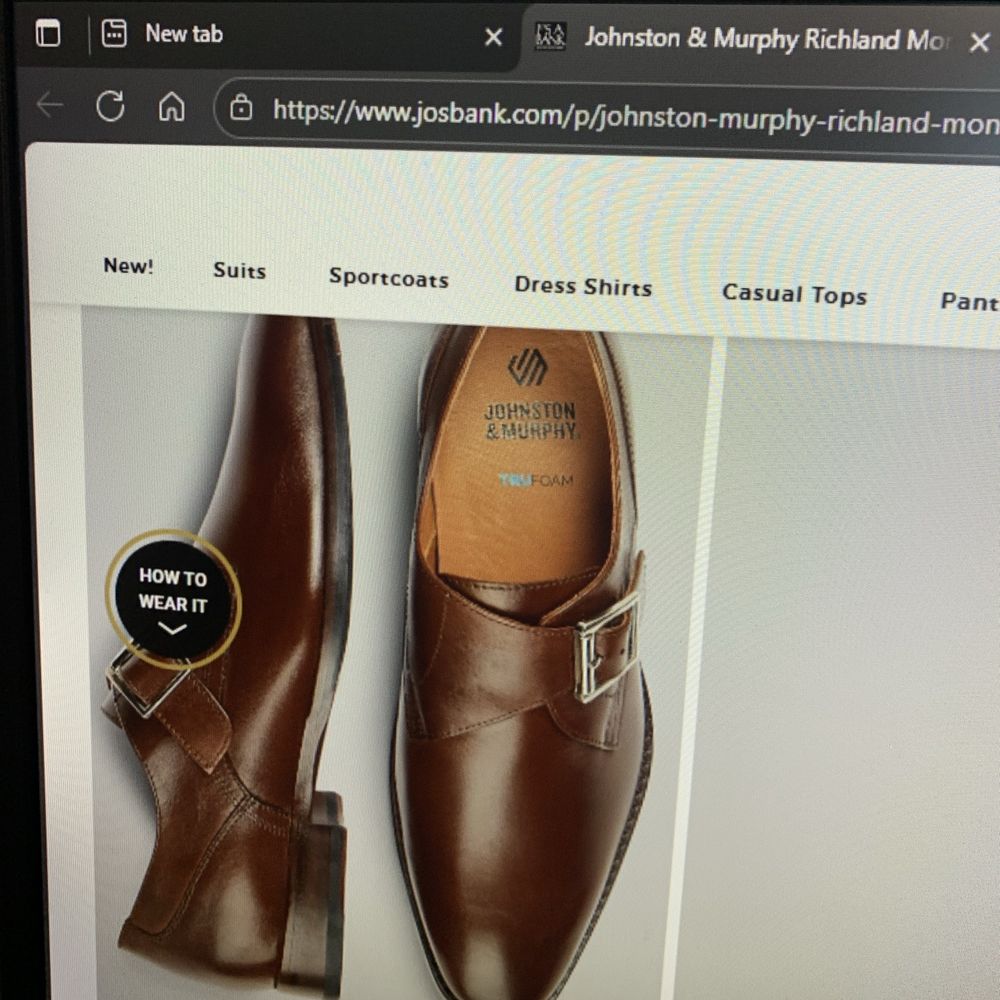Click the Jos. A. Bank tab favicon
This screenshot has width=1000, height=1000.
[551, 37]
